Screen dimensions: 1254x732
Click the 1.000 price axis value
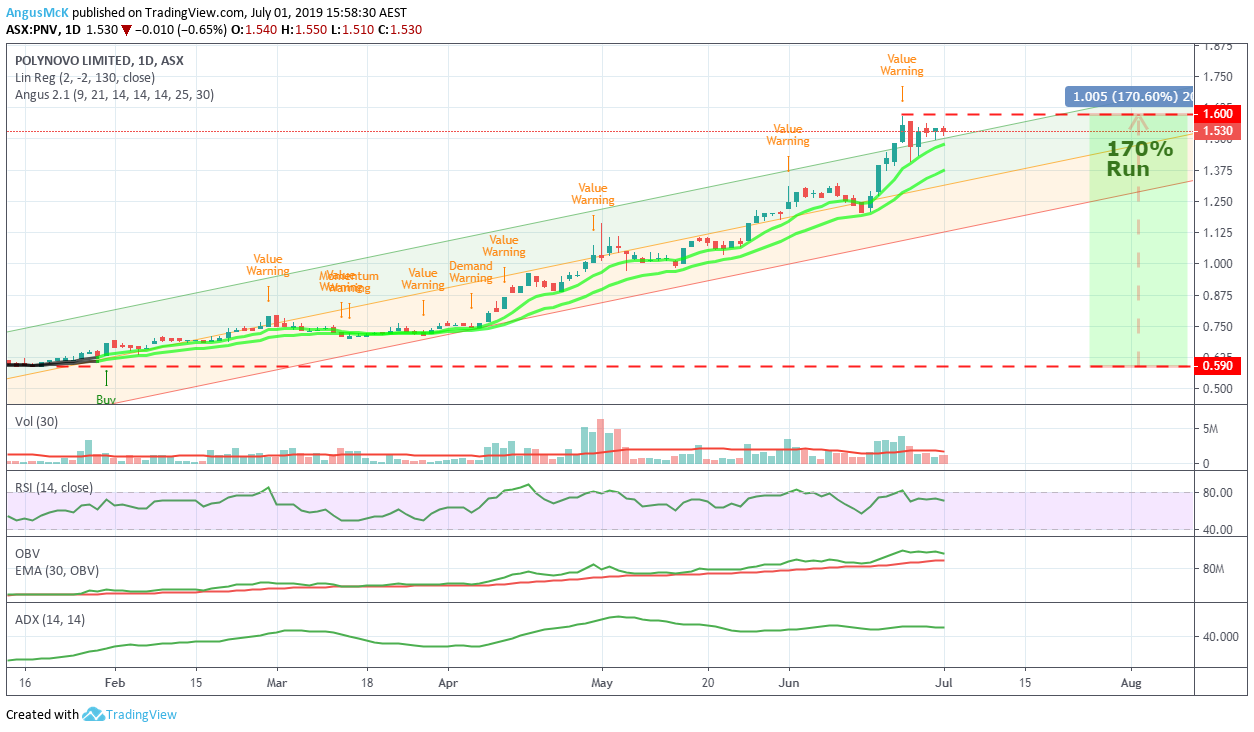(x=1217, y=264)
